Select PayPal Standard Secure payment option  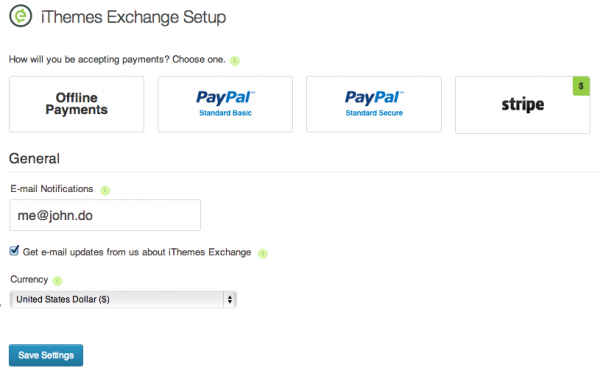coord(374,104)
